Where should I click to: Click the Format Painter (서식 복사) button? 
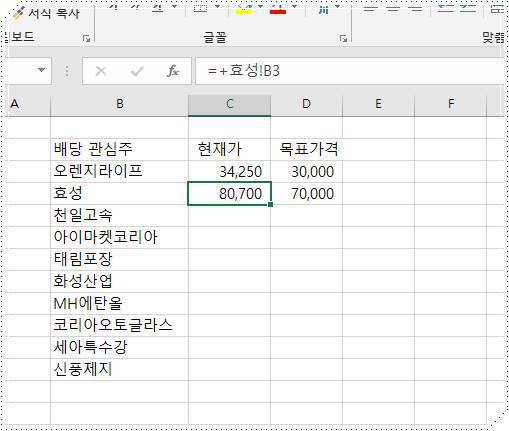click(45, 14)
